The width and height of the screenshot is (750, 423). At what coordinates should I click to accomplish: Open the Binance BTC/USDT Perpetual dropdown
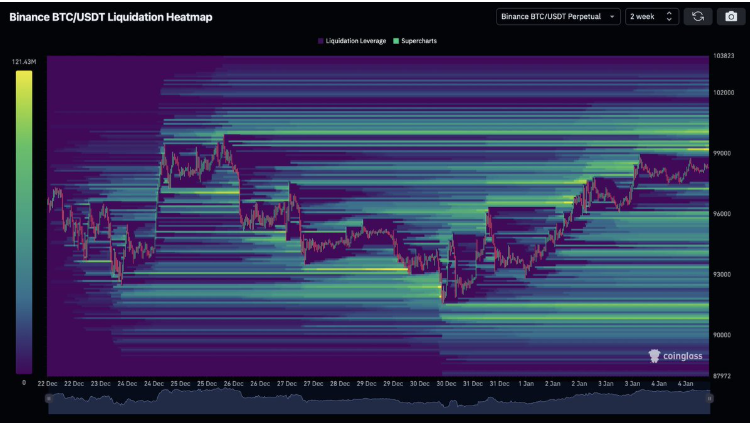point(558,17)
